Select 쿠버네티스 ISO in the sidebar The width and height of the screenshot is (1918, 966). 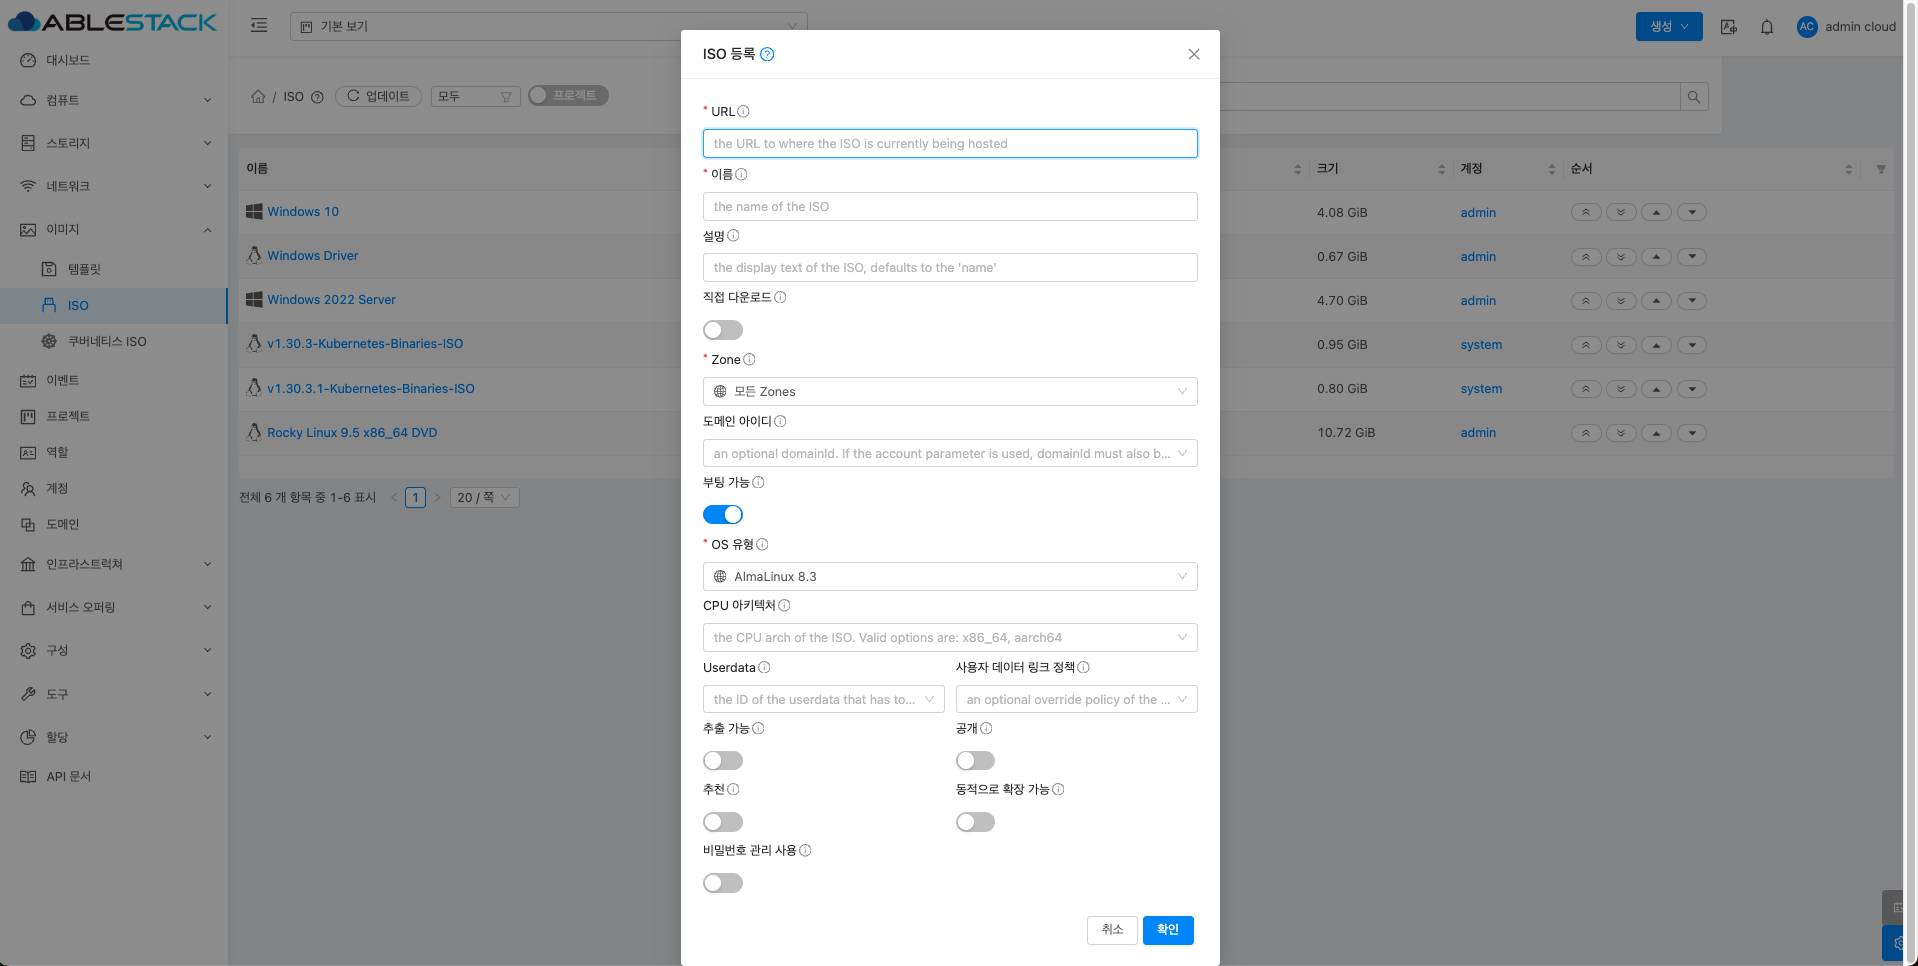(x=106, y=342)
